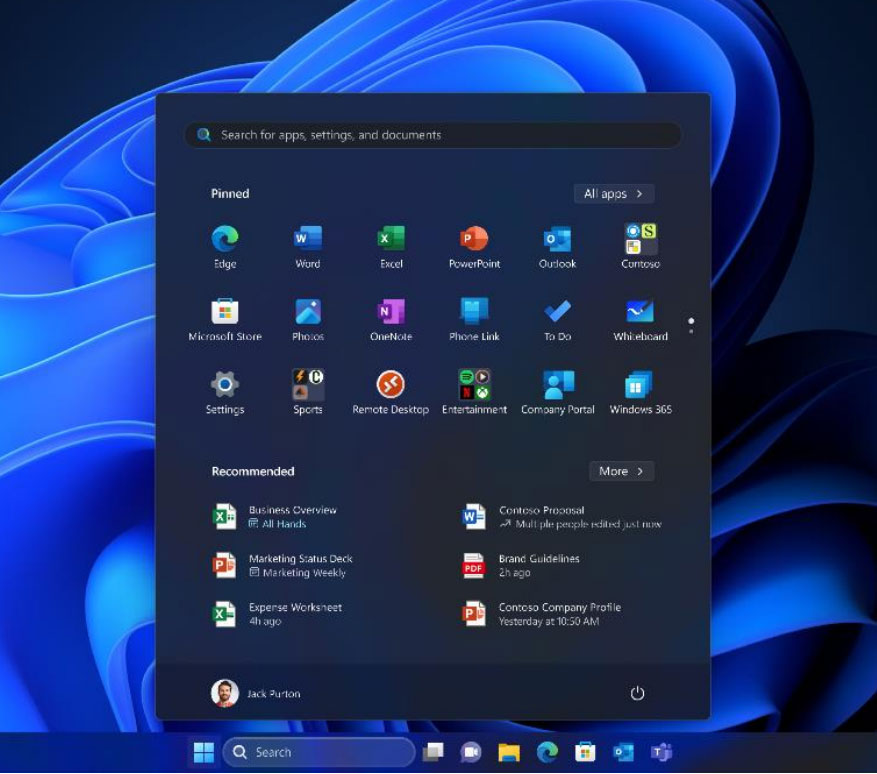Screen dimensions: 877x774
Task: Click the power button icon
Action: (638, 693)
